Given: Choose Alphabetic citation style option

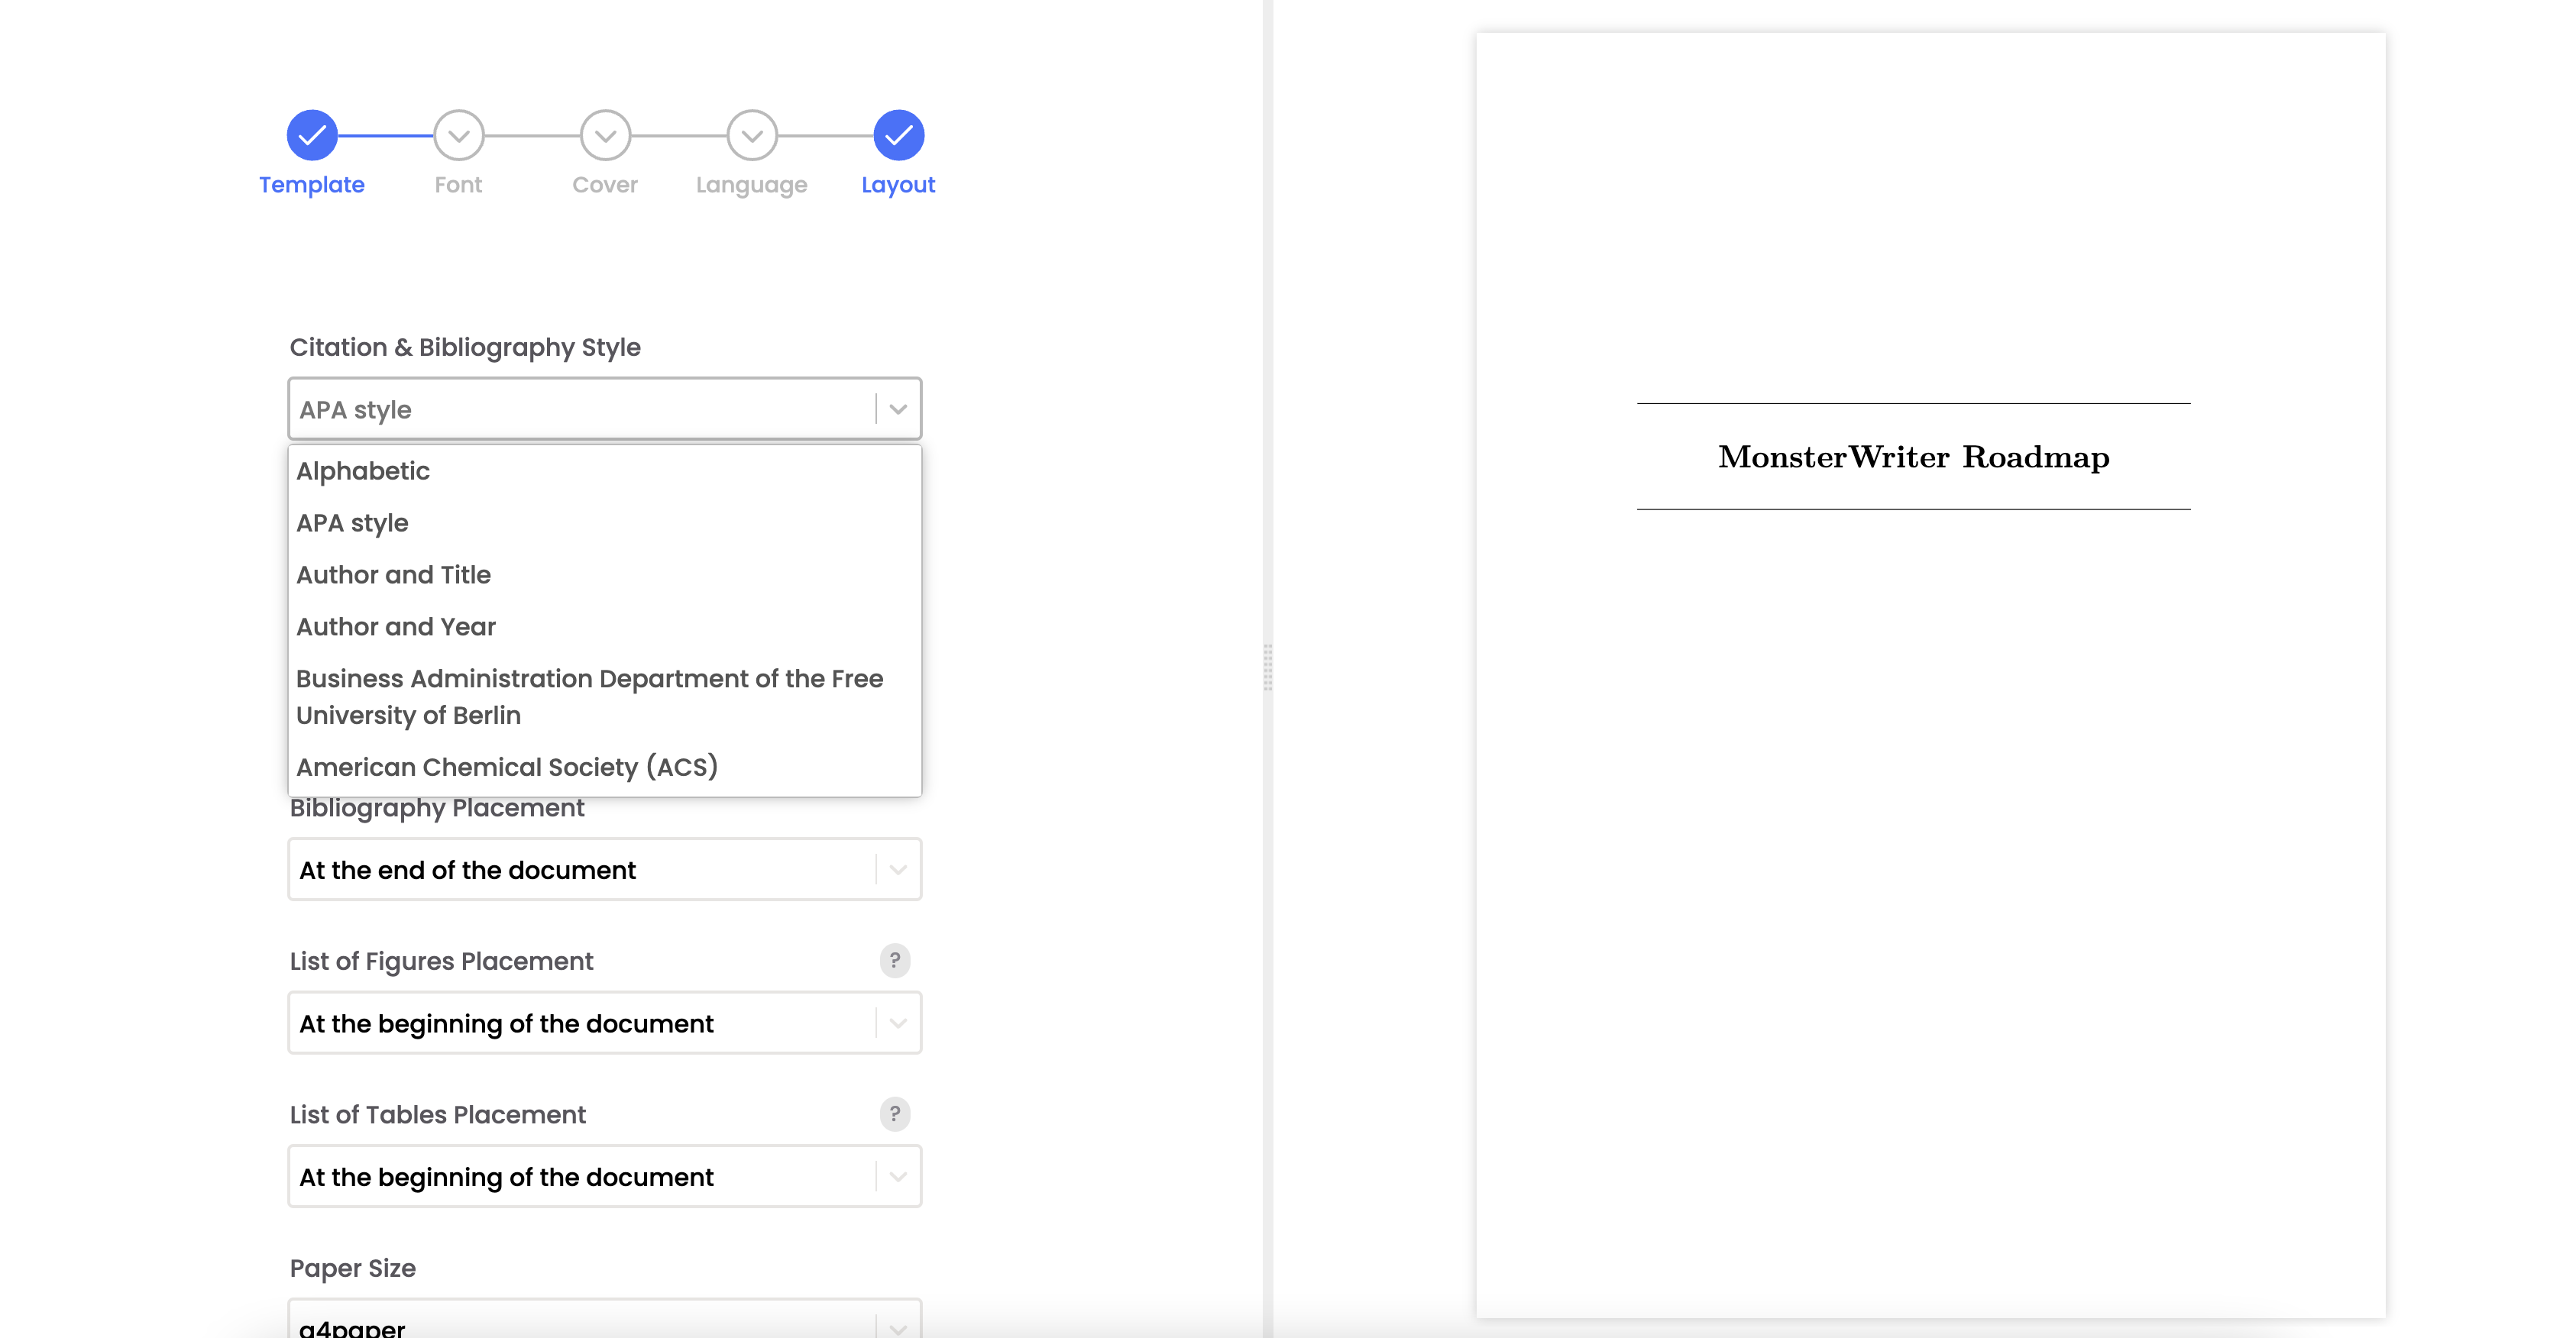Looking at the screenshot, I should coord(605,471).
